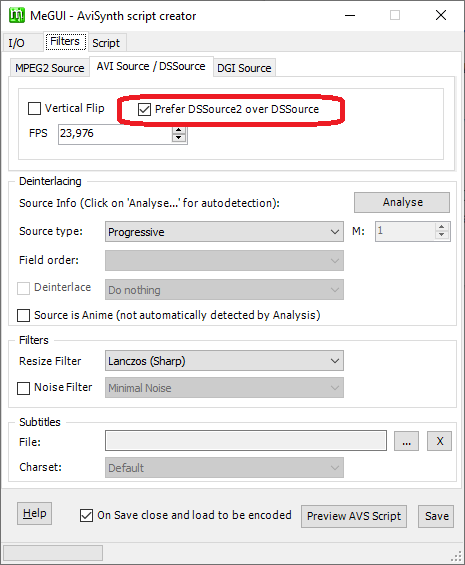
Task: Open the Charset dropdown
Action: tap(224, 468)
